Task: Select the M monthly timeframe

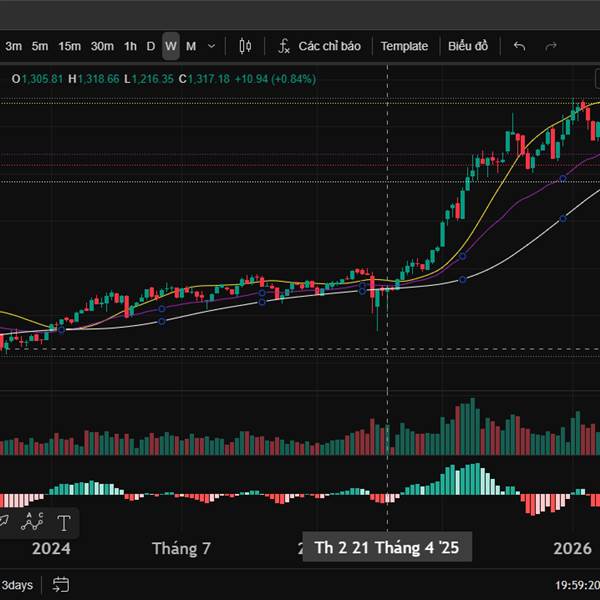Action: 191,46
